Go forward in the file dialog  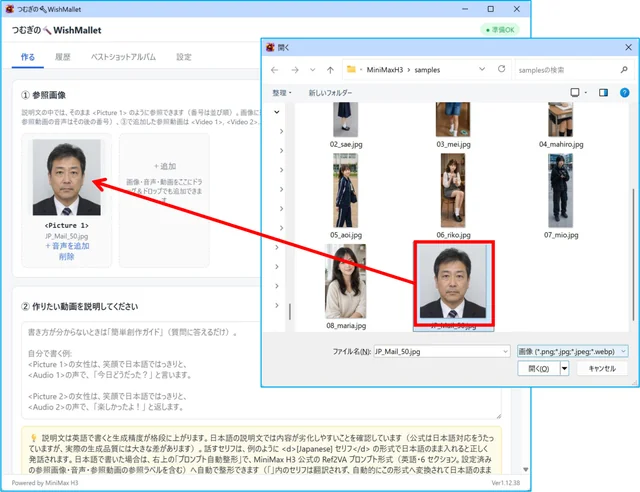pyautogui.click(x=295, y=70)
